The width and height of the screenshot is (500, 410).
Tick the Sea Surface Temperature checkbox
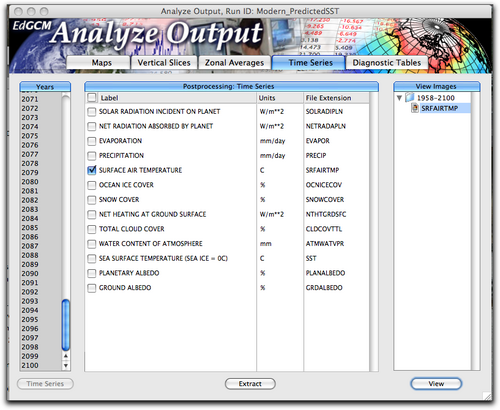(91, 258)
